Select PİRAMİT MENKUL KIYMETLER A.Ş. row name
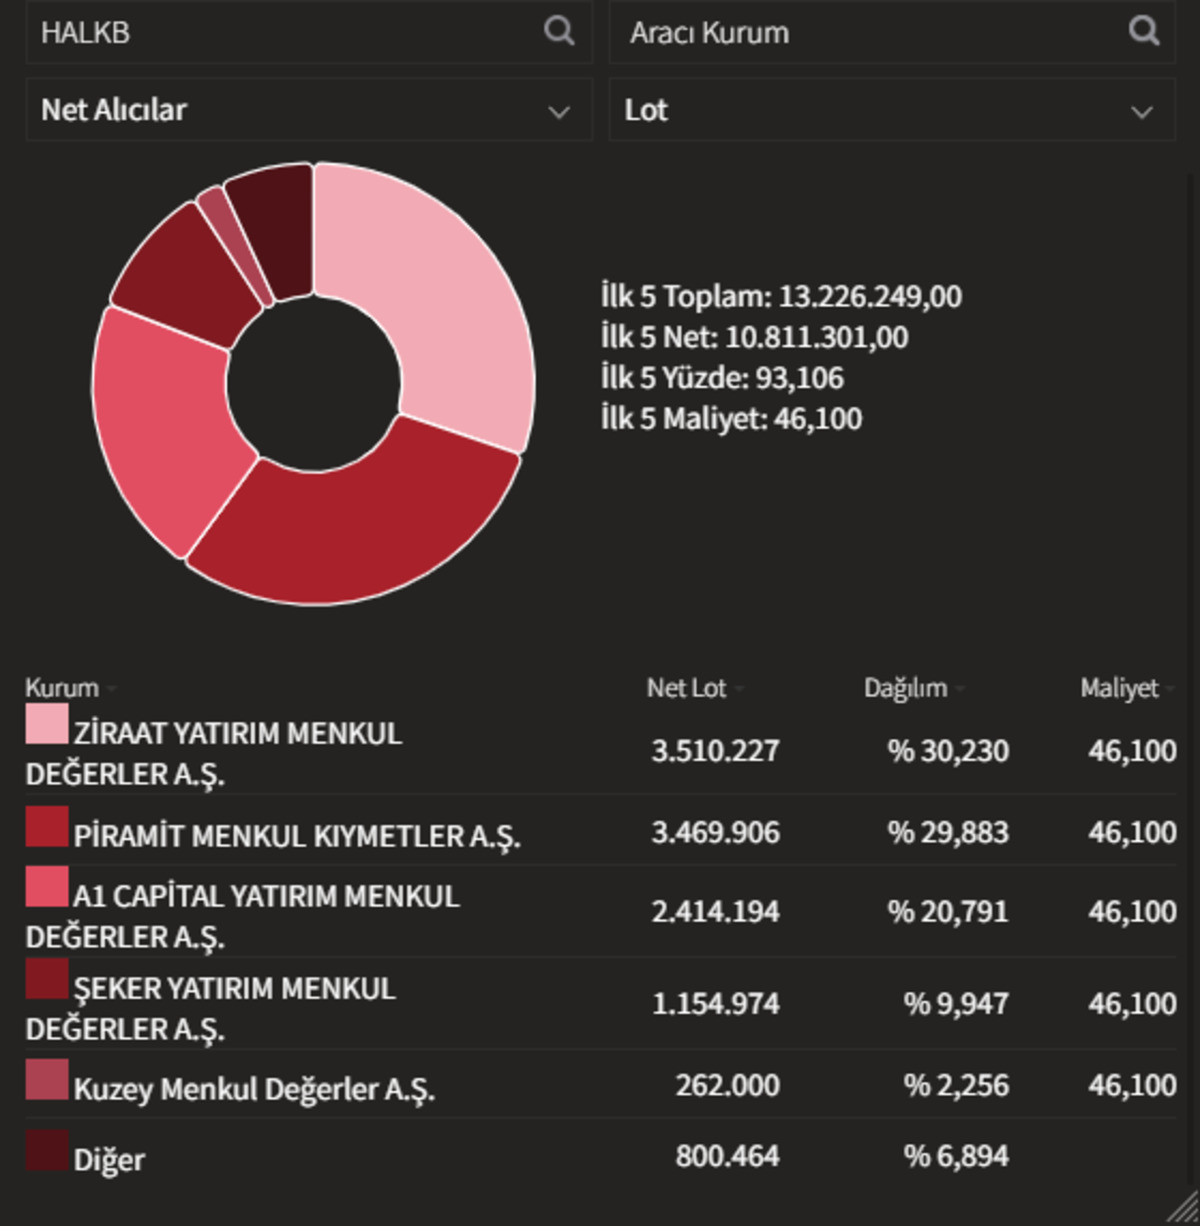 [297, 836]
